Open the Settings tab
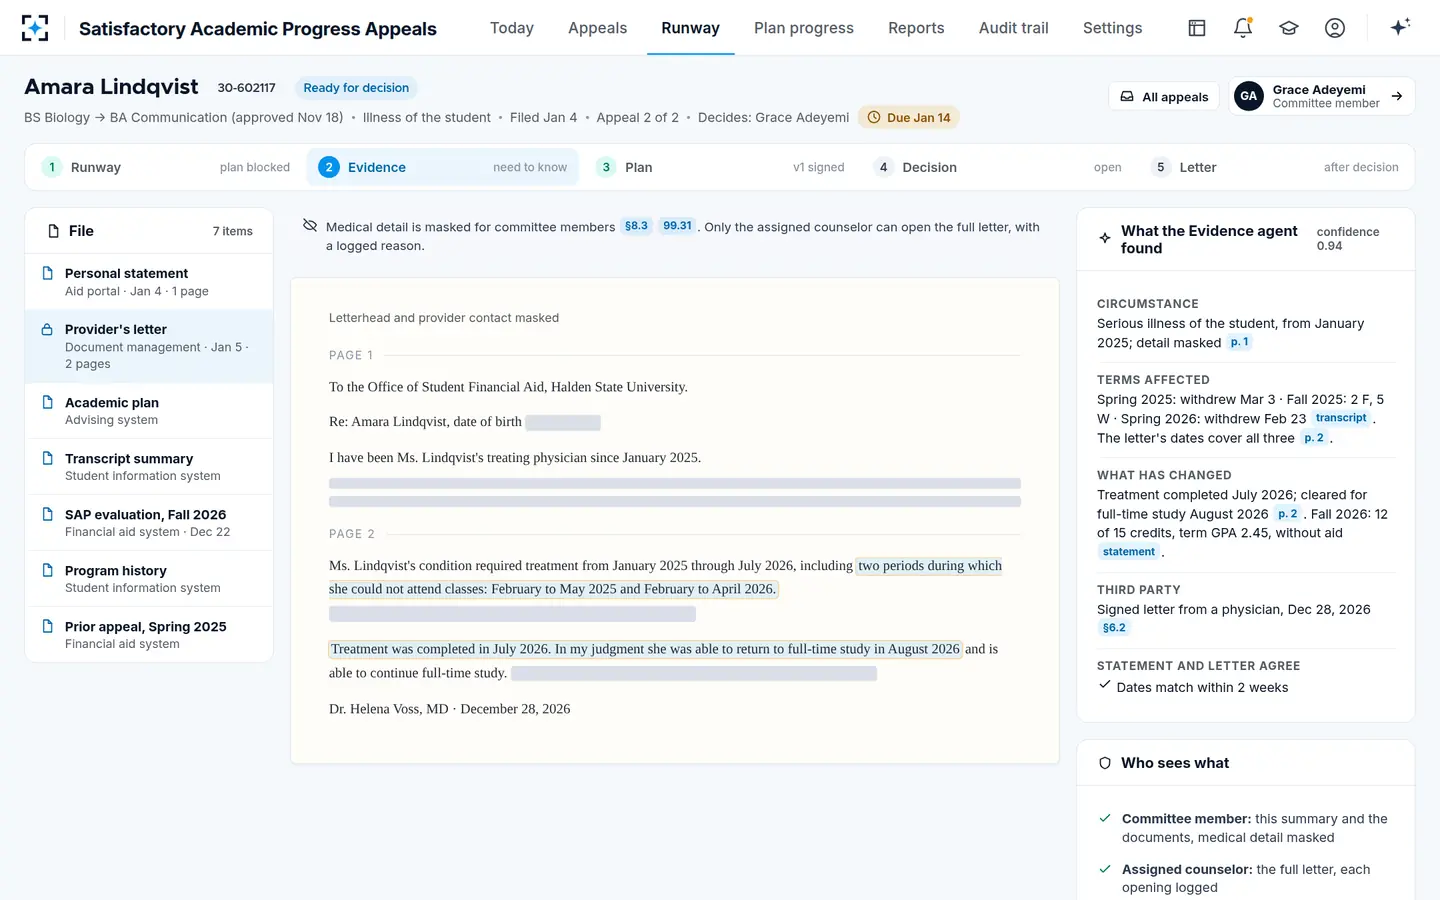The height and width of the screenshot is (900, 1440). (1113, 28)
